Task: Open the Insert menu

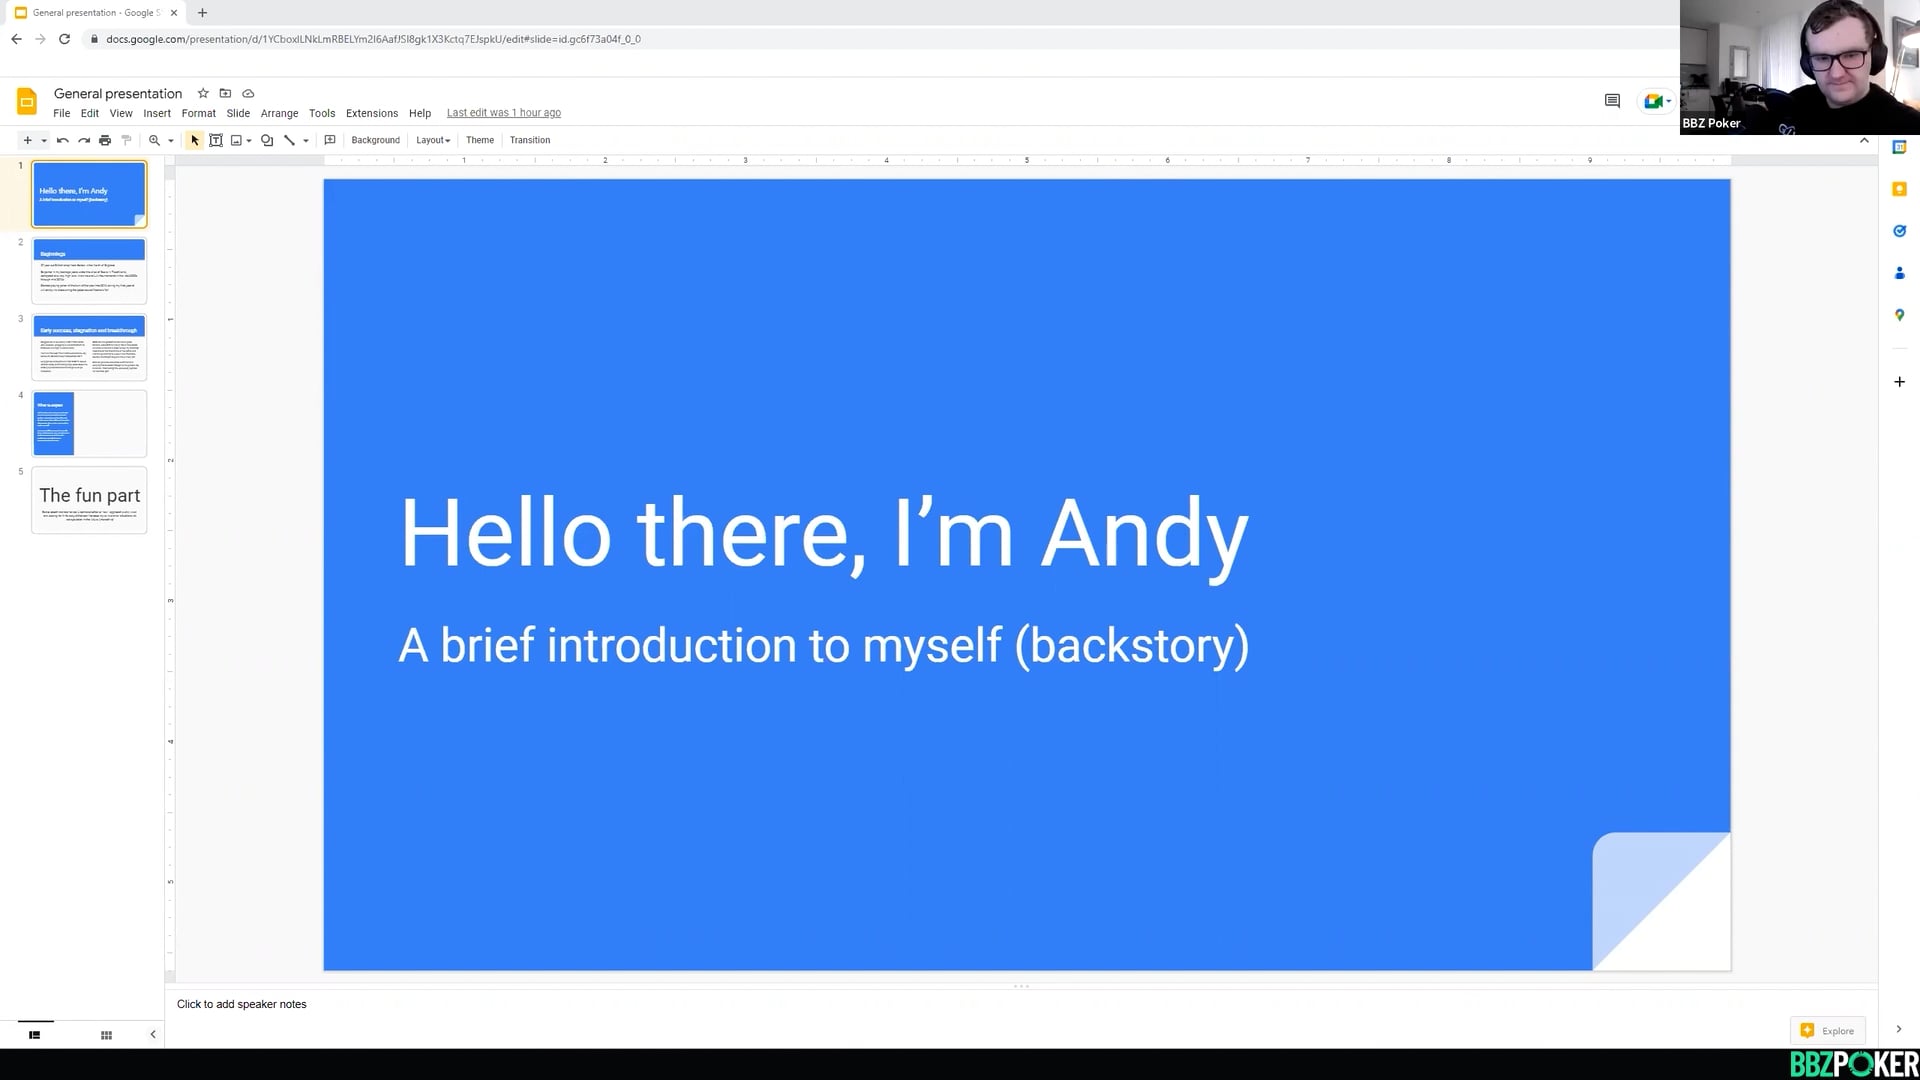Action: pos(157,113)
